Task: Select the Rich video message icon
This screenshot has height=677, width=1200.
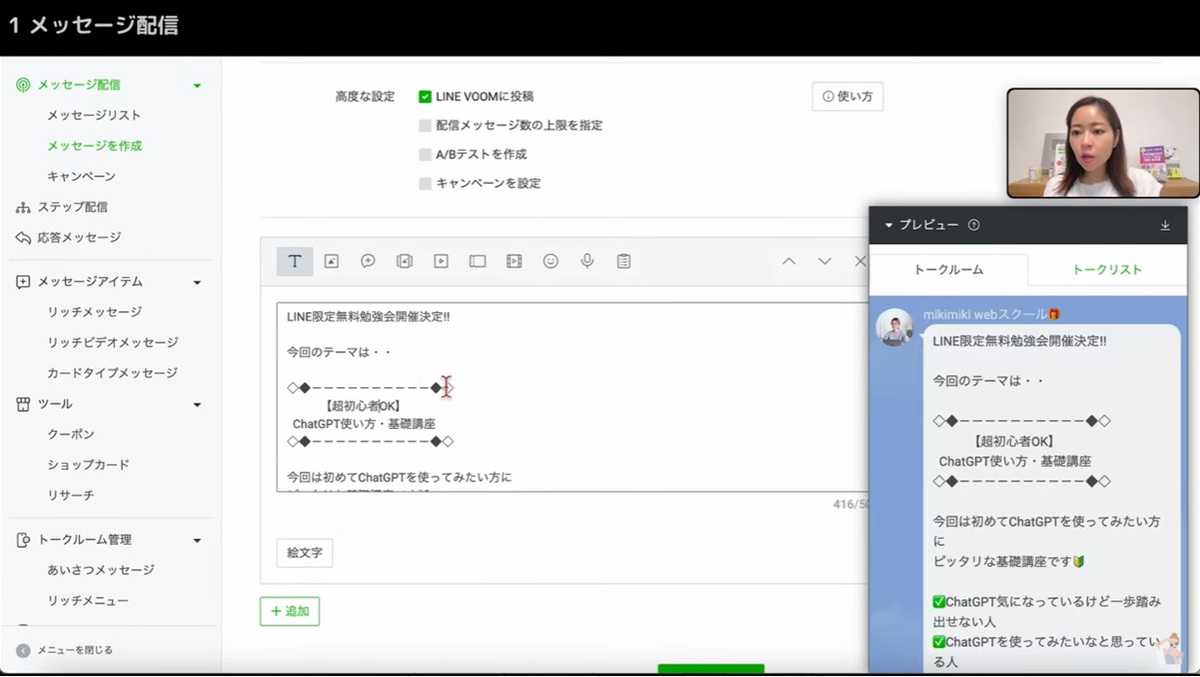Action: [514, 261]
